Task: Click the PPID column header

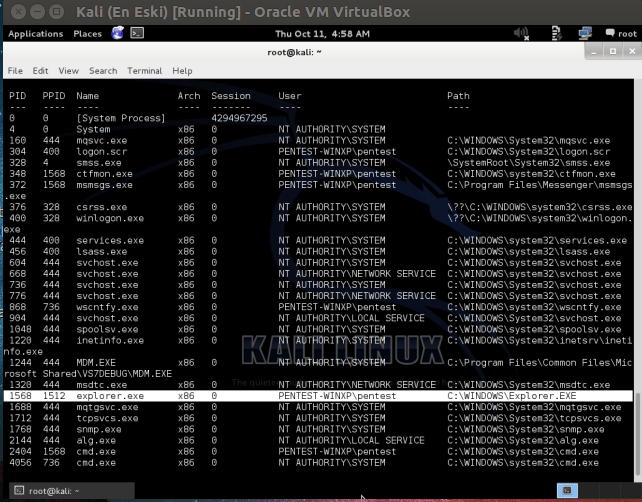Action: point(54,96)
